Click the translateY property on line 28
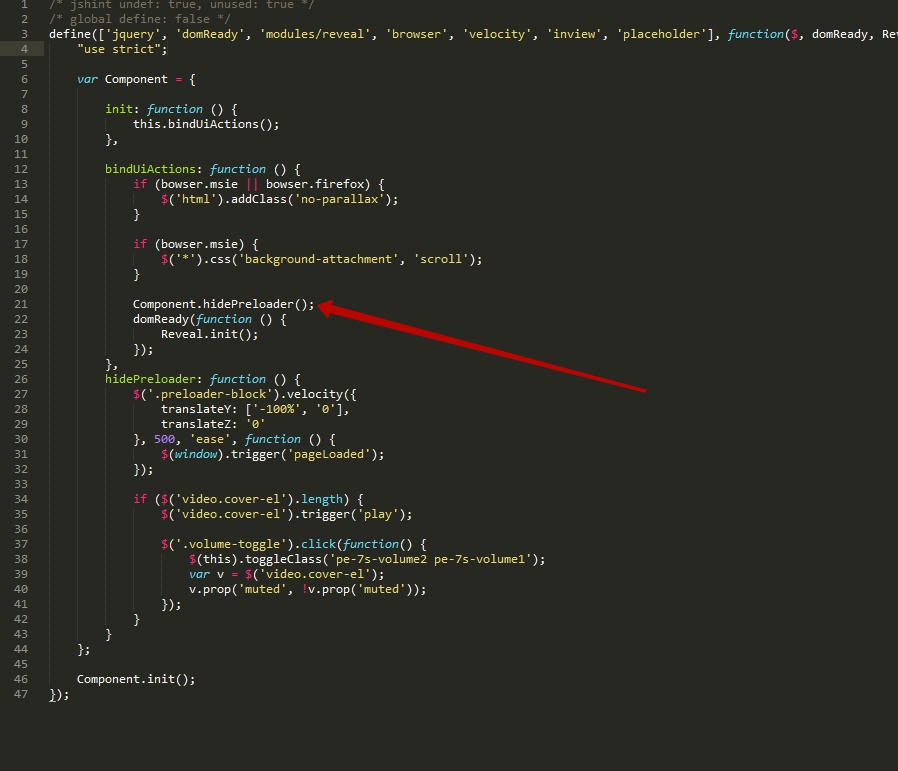The width and height of the screenshot is (898, 771). click(x=198, y=409)
